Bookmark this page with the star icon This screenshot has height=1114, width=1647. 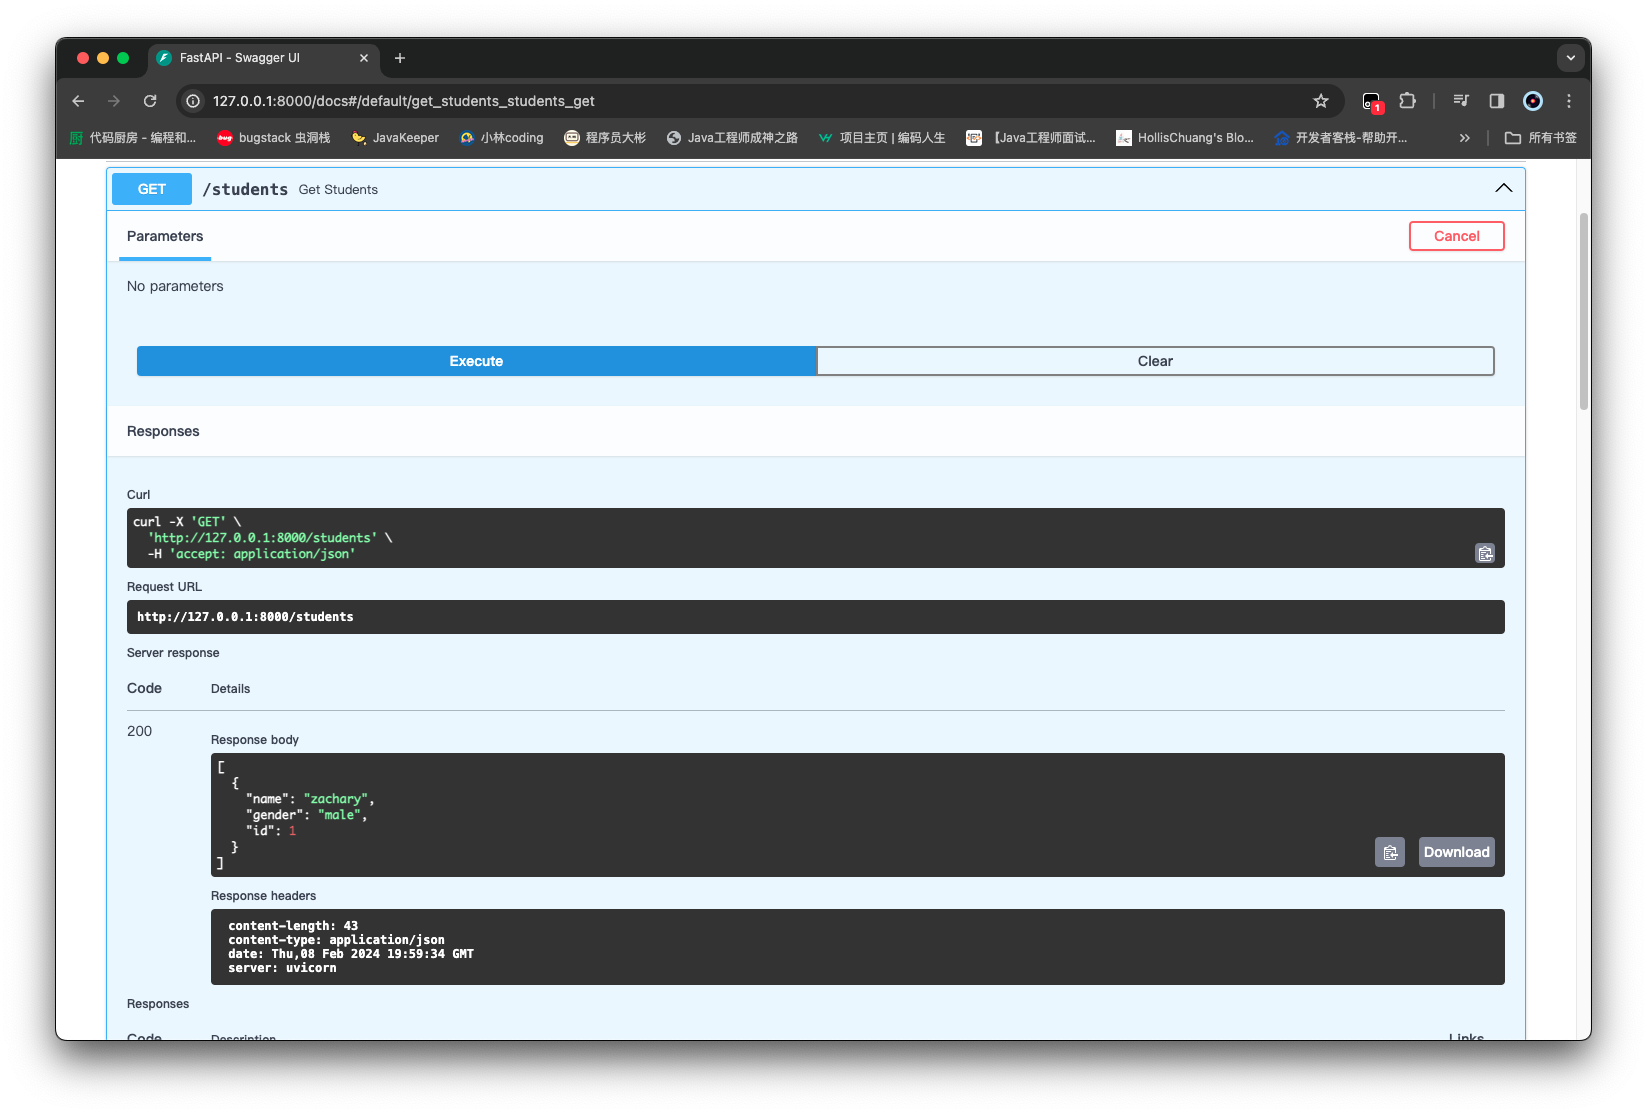[1321, 101]
